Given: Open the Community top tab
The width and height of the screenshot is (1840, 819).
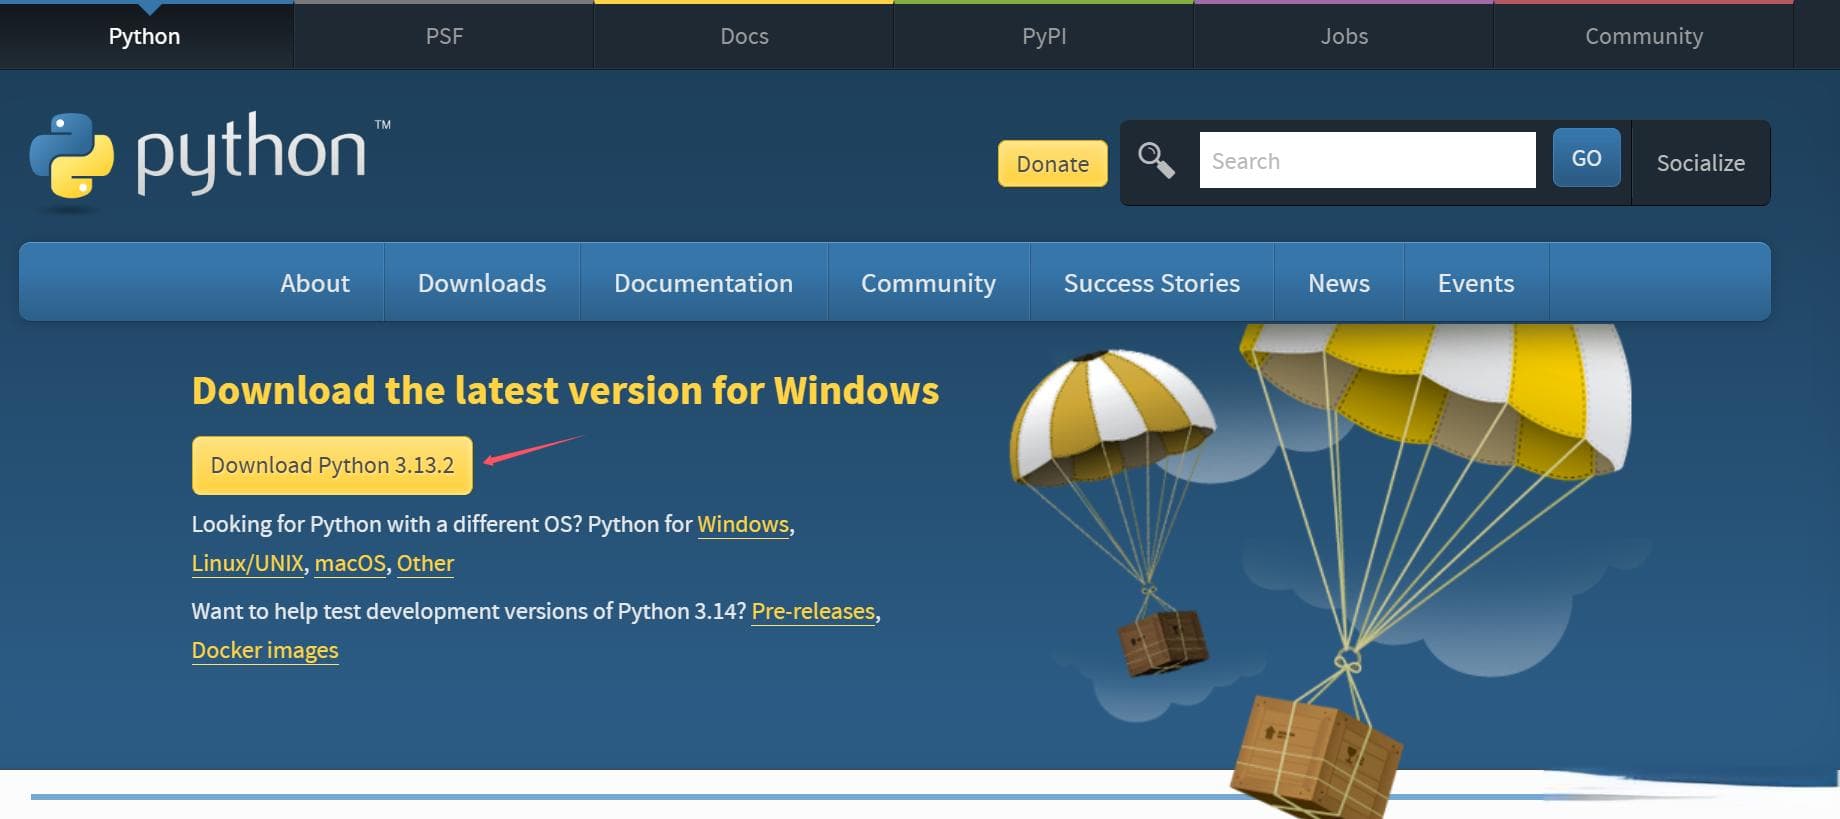Looking at the screenshot, I should (1644, 36).
